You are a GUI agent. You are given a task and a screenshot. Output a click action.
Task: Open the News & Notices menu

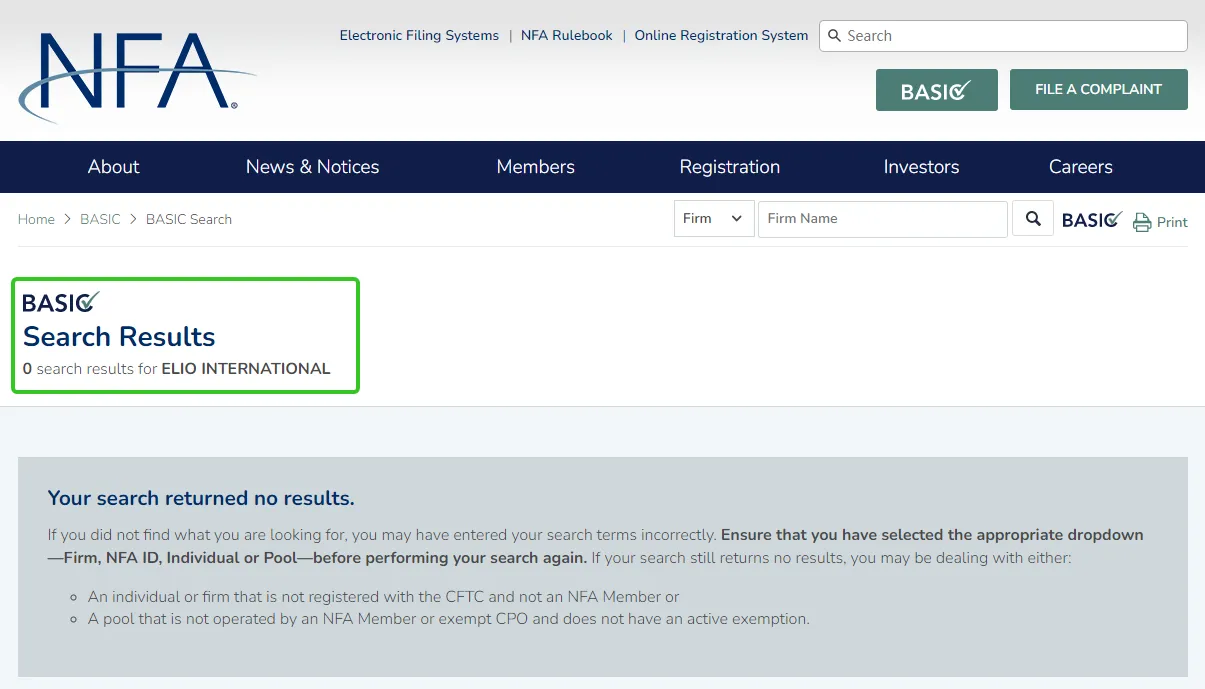[x=312, y=167]
